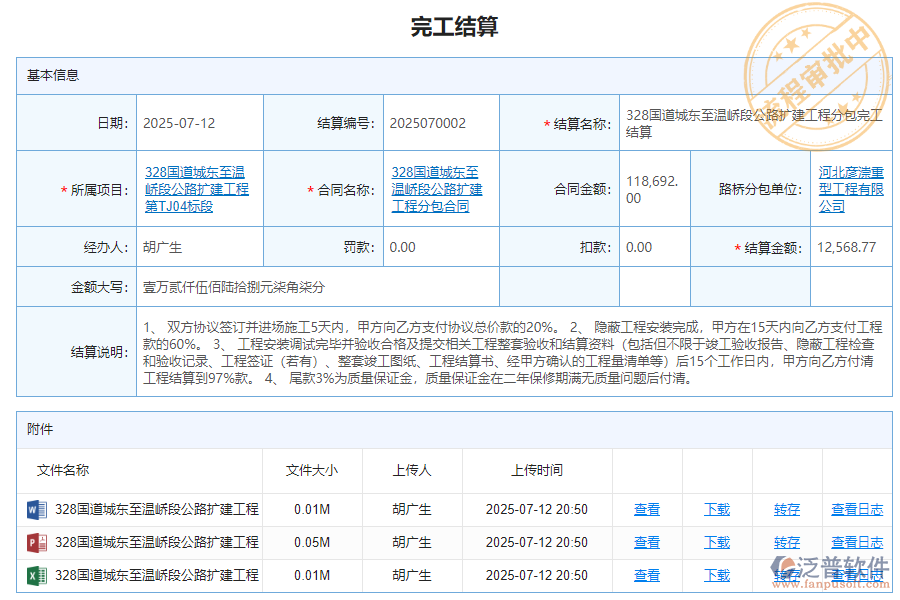Click the Excel file icon on third attachment
The height and width of the screenshot is (600, 900).
click(36, 576)
